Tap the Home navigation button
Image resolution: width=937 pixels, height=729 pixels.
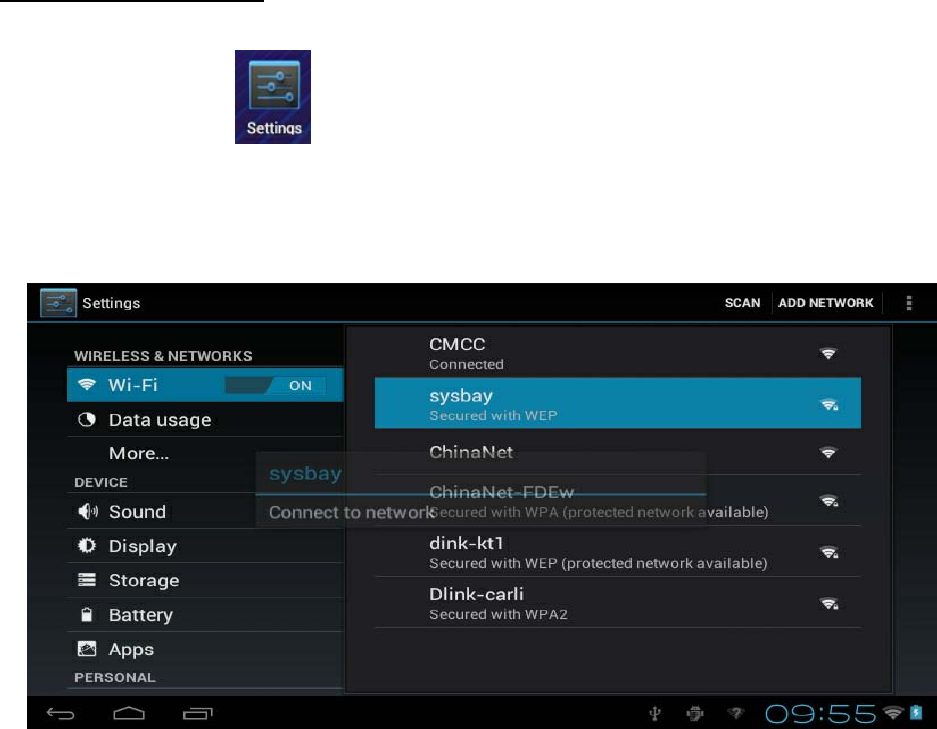(128, 713)
